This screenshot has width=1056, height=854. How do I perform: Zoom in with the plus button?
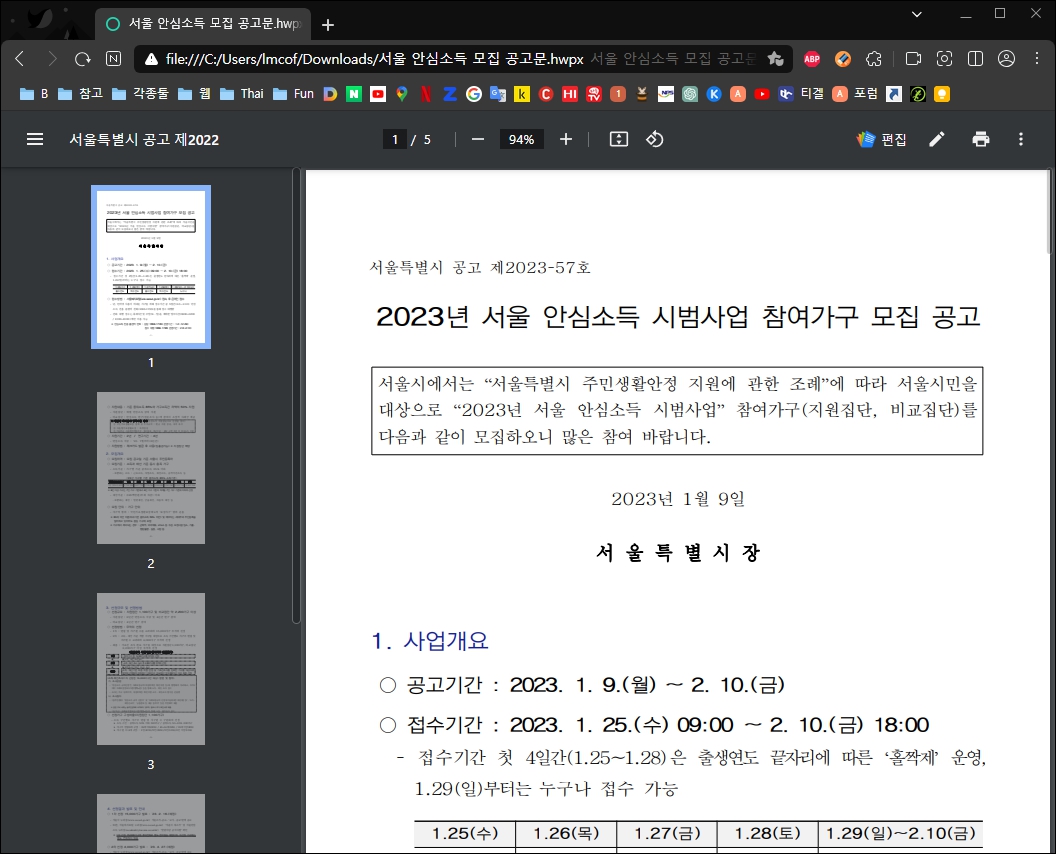point(566,139)
